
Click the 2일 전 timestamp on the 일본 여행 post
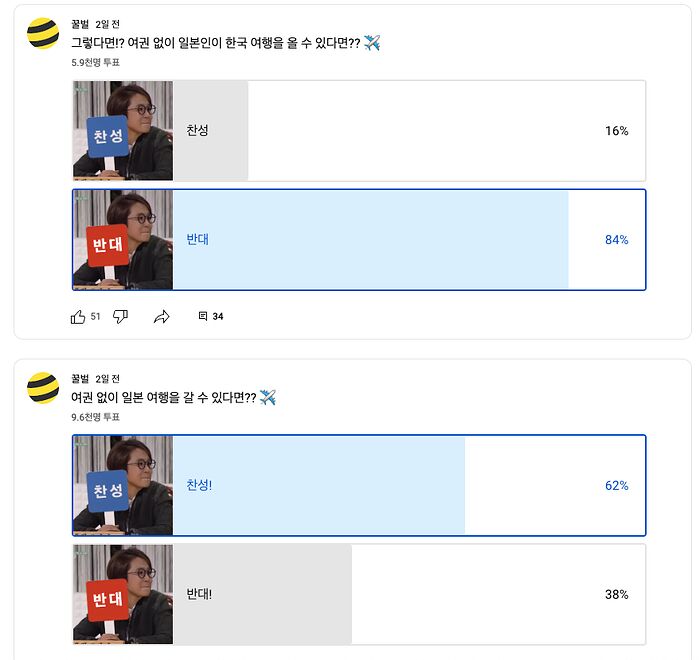[108, 379]
